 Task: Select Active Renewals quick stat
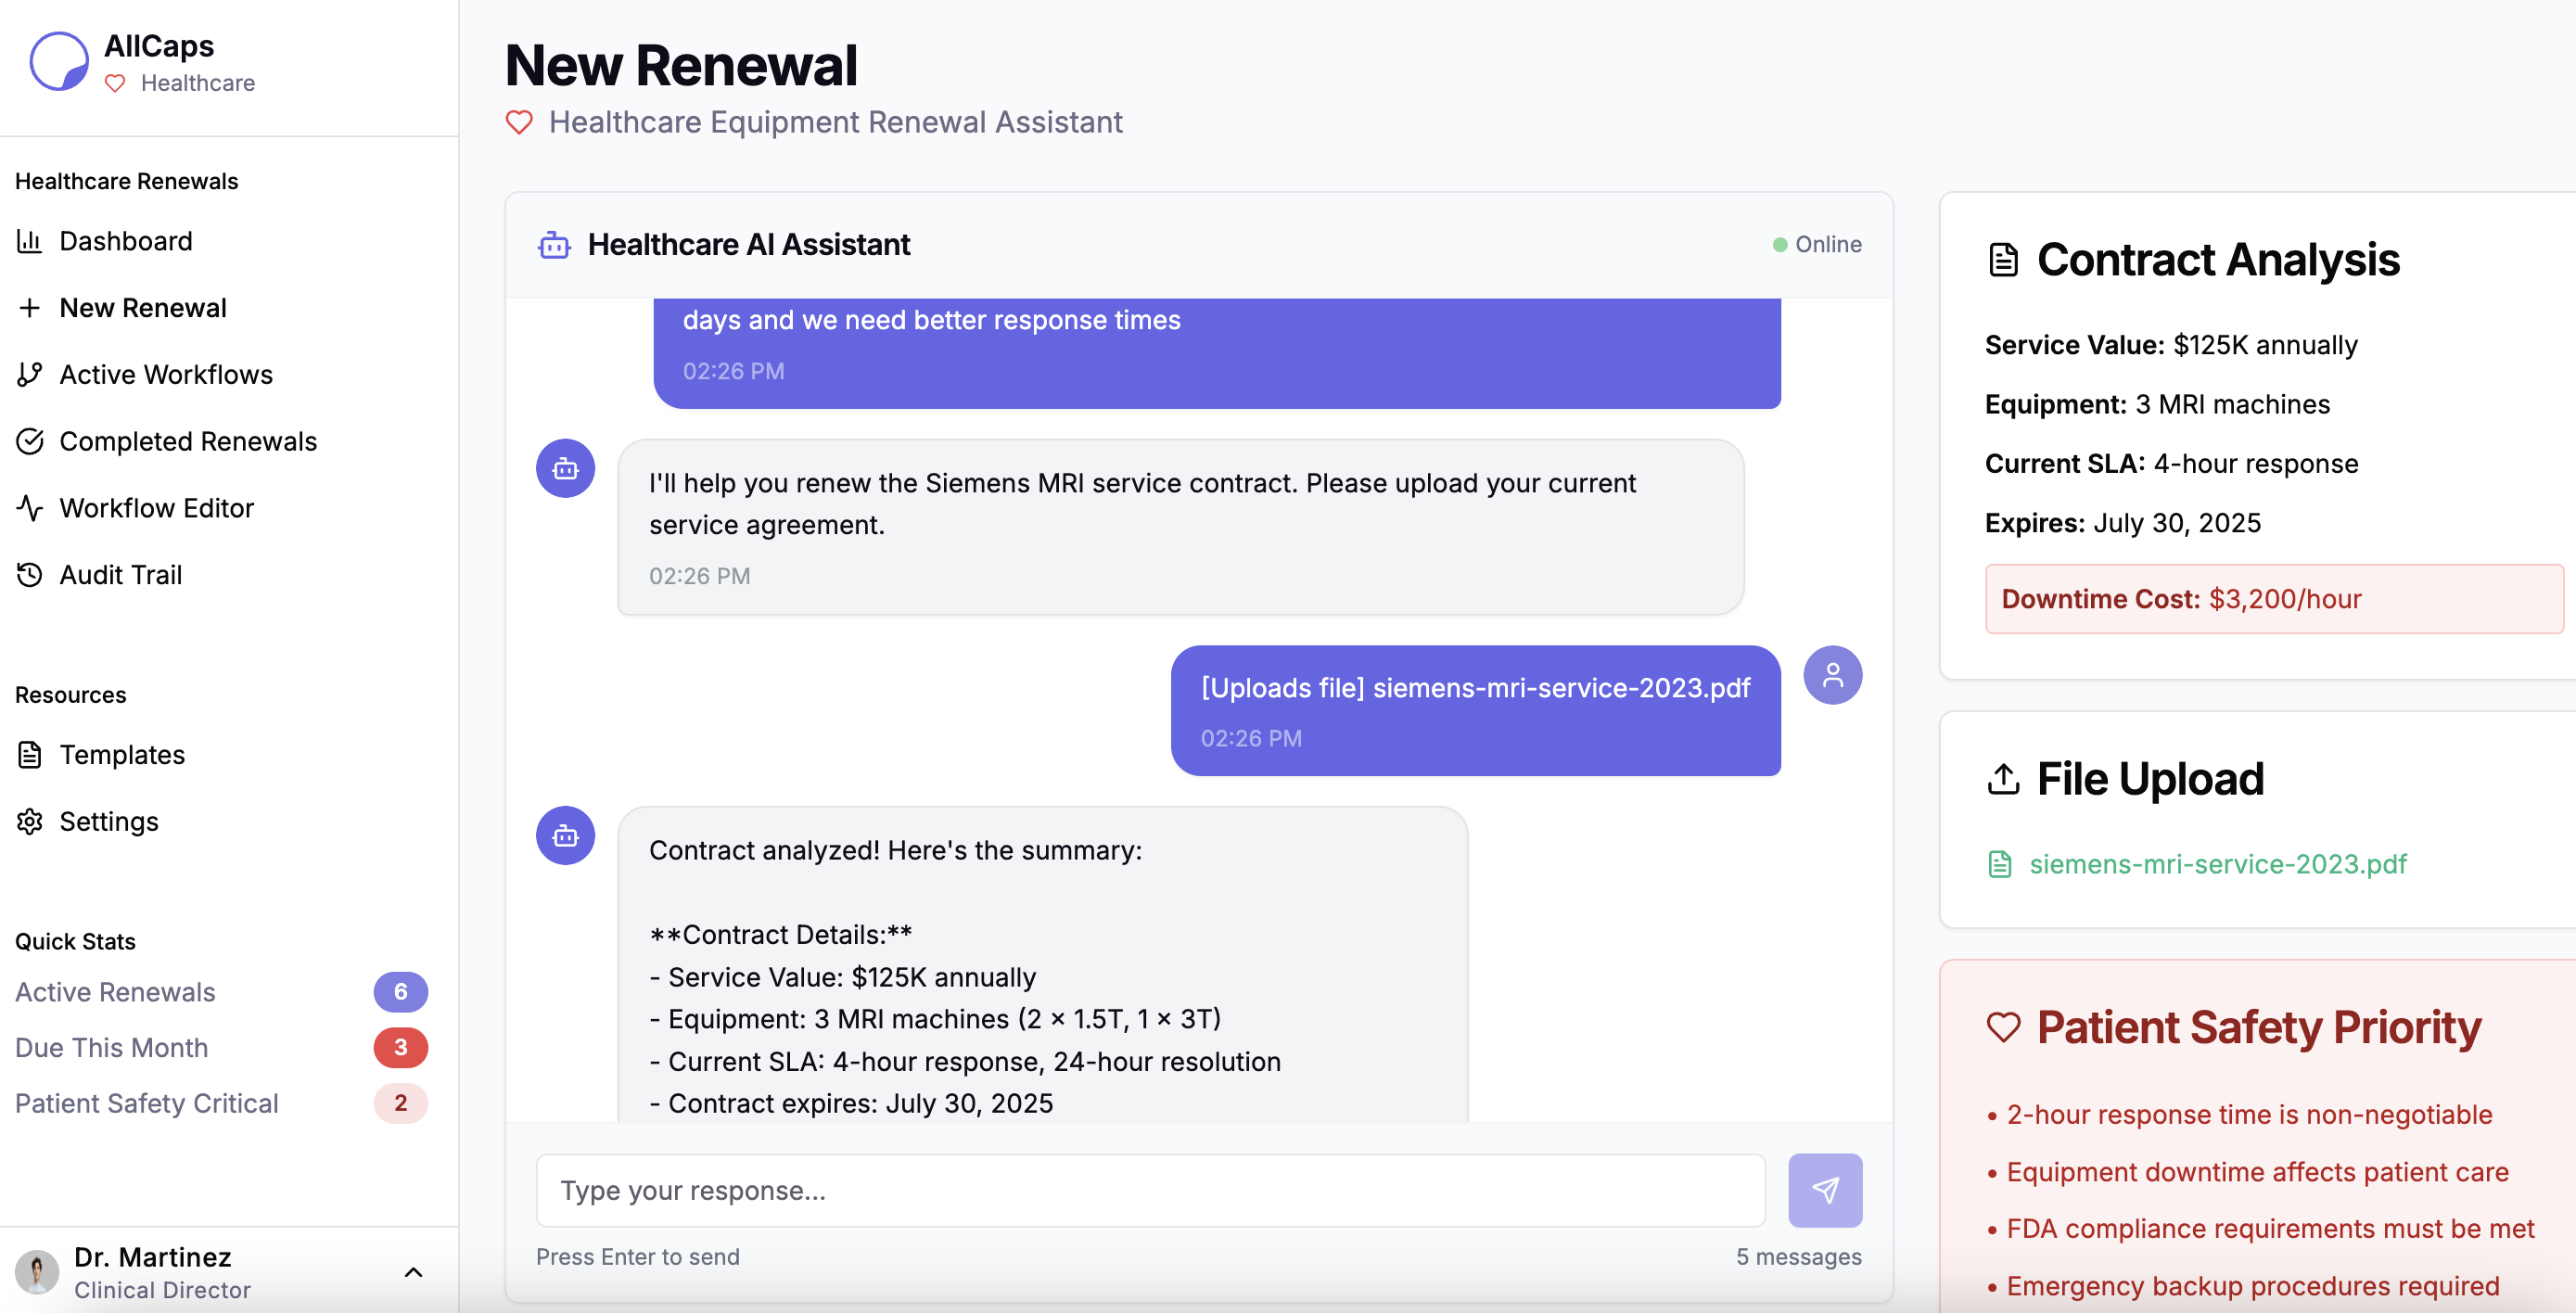[x=115, y=992]
